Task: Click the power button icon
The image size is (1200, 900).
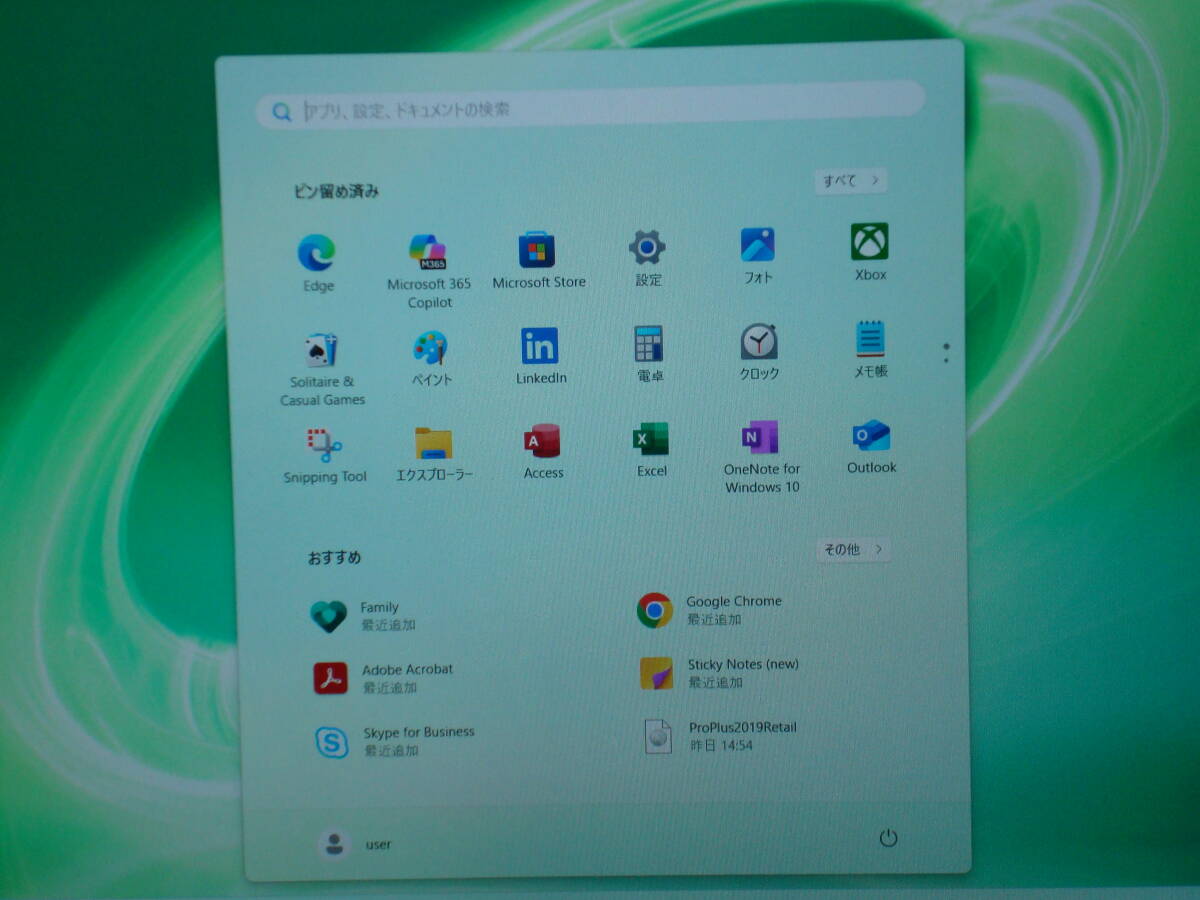Action: click(888, 838)
